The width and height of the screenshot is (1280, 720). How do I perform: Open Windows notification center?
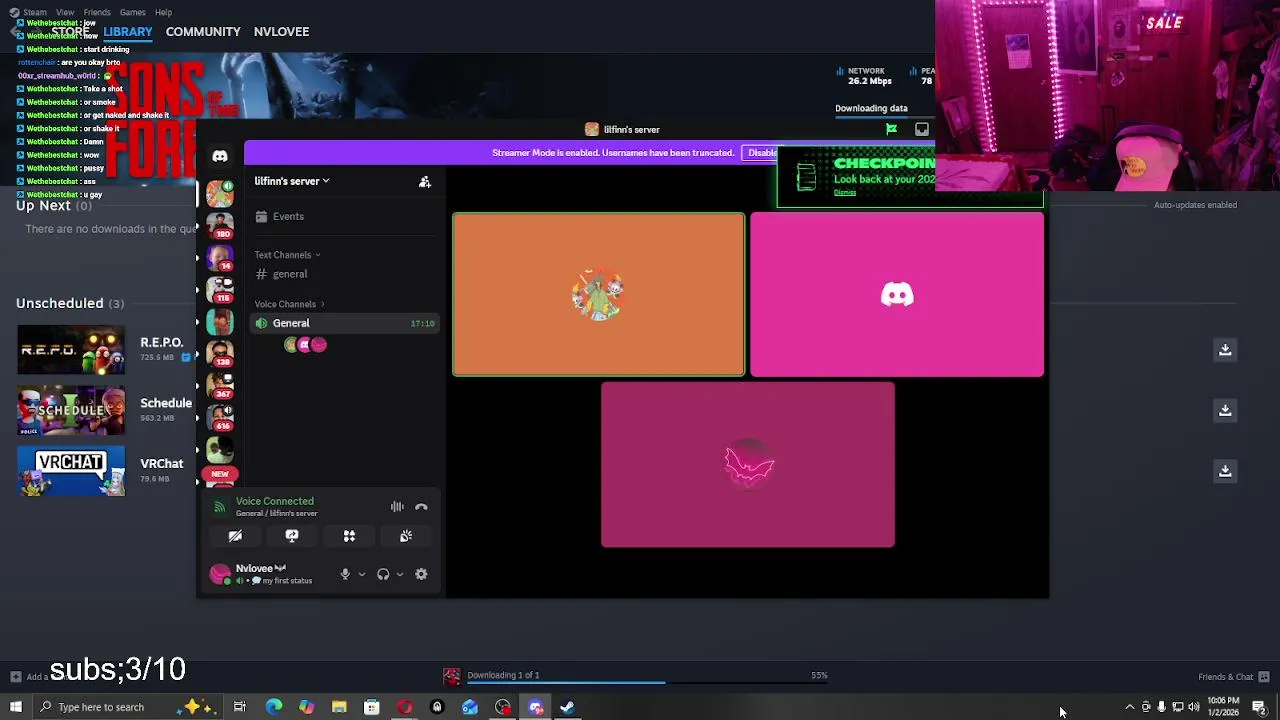coord(1259,707)
